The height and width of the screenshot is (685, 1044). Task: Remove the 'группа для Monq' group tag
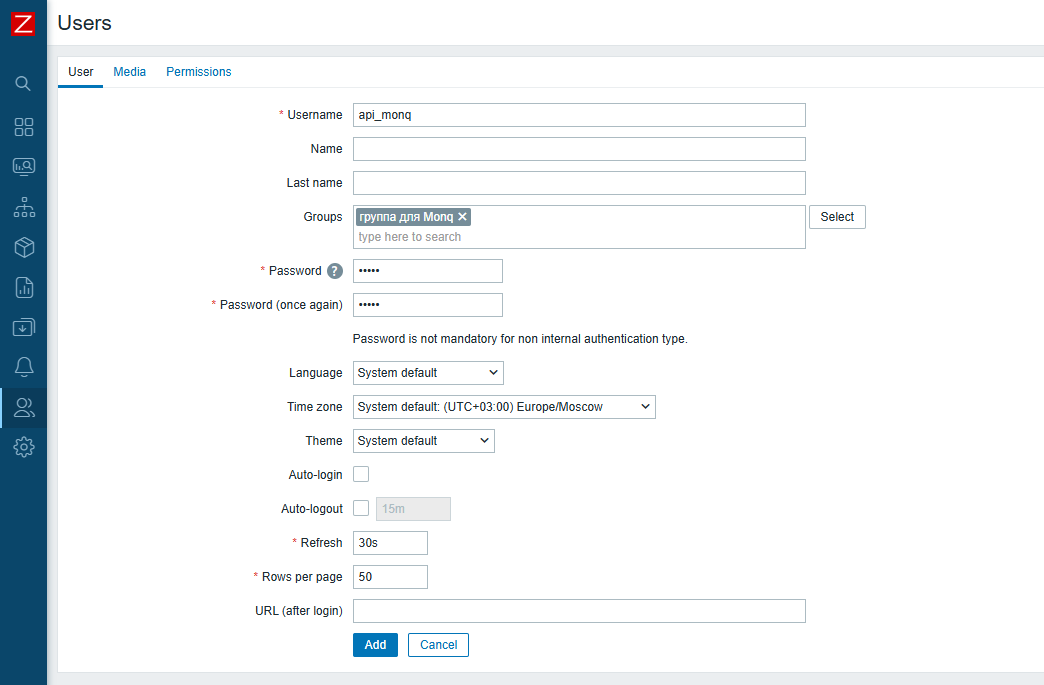463,217
